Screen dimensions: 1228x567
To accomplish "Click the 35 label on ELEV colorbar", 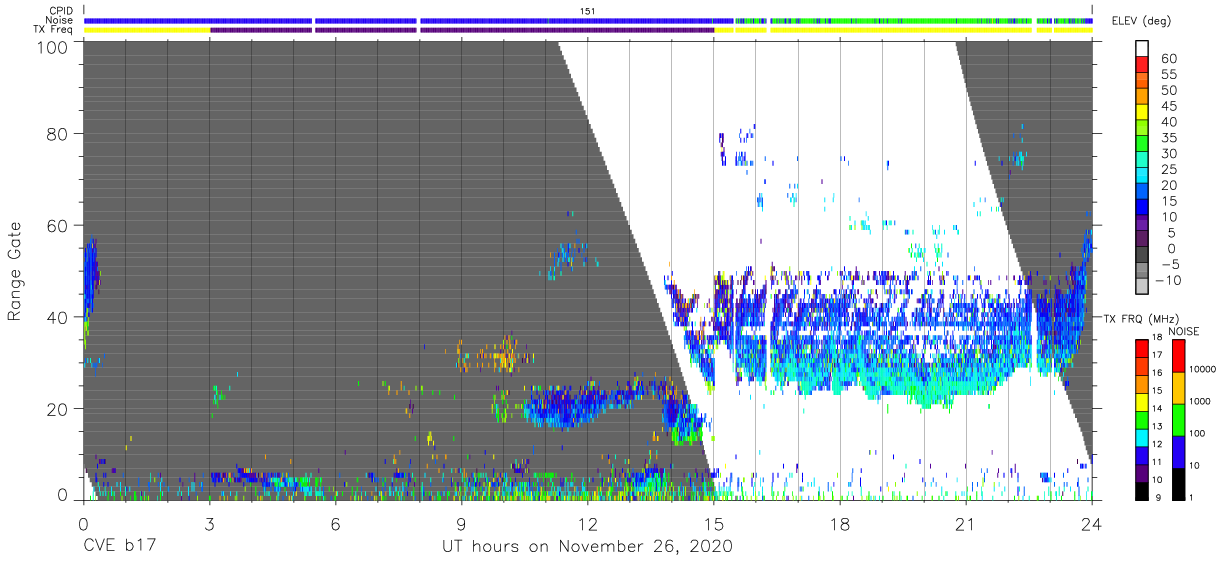I will click(1168, 138).
